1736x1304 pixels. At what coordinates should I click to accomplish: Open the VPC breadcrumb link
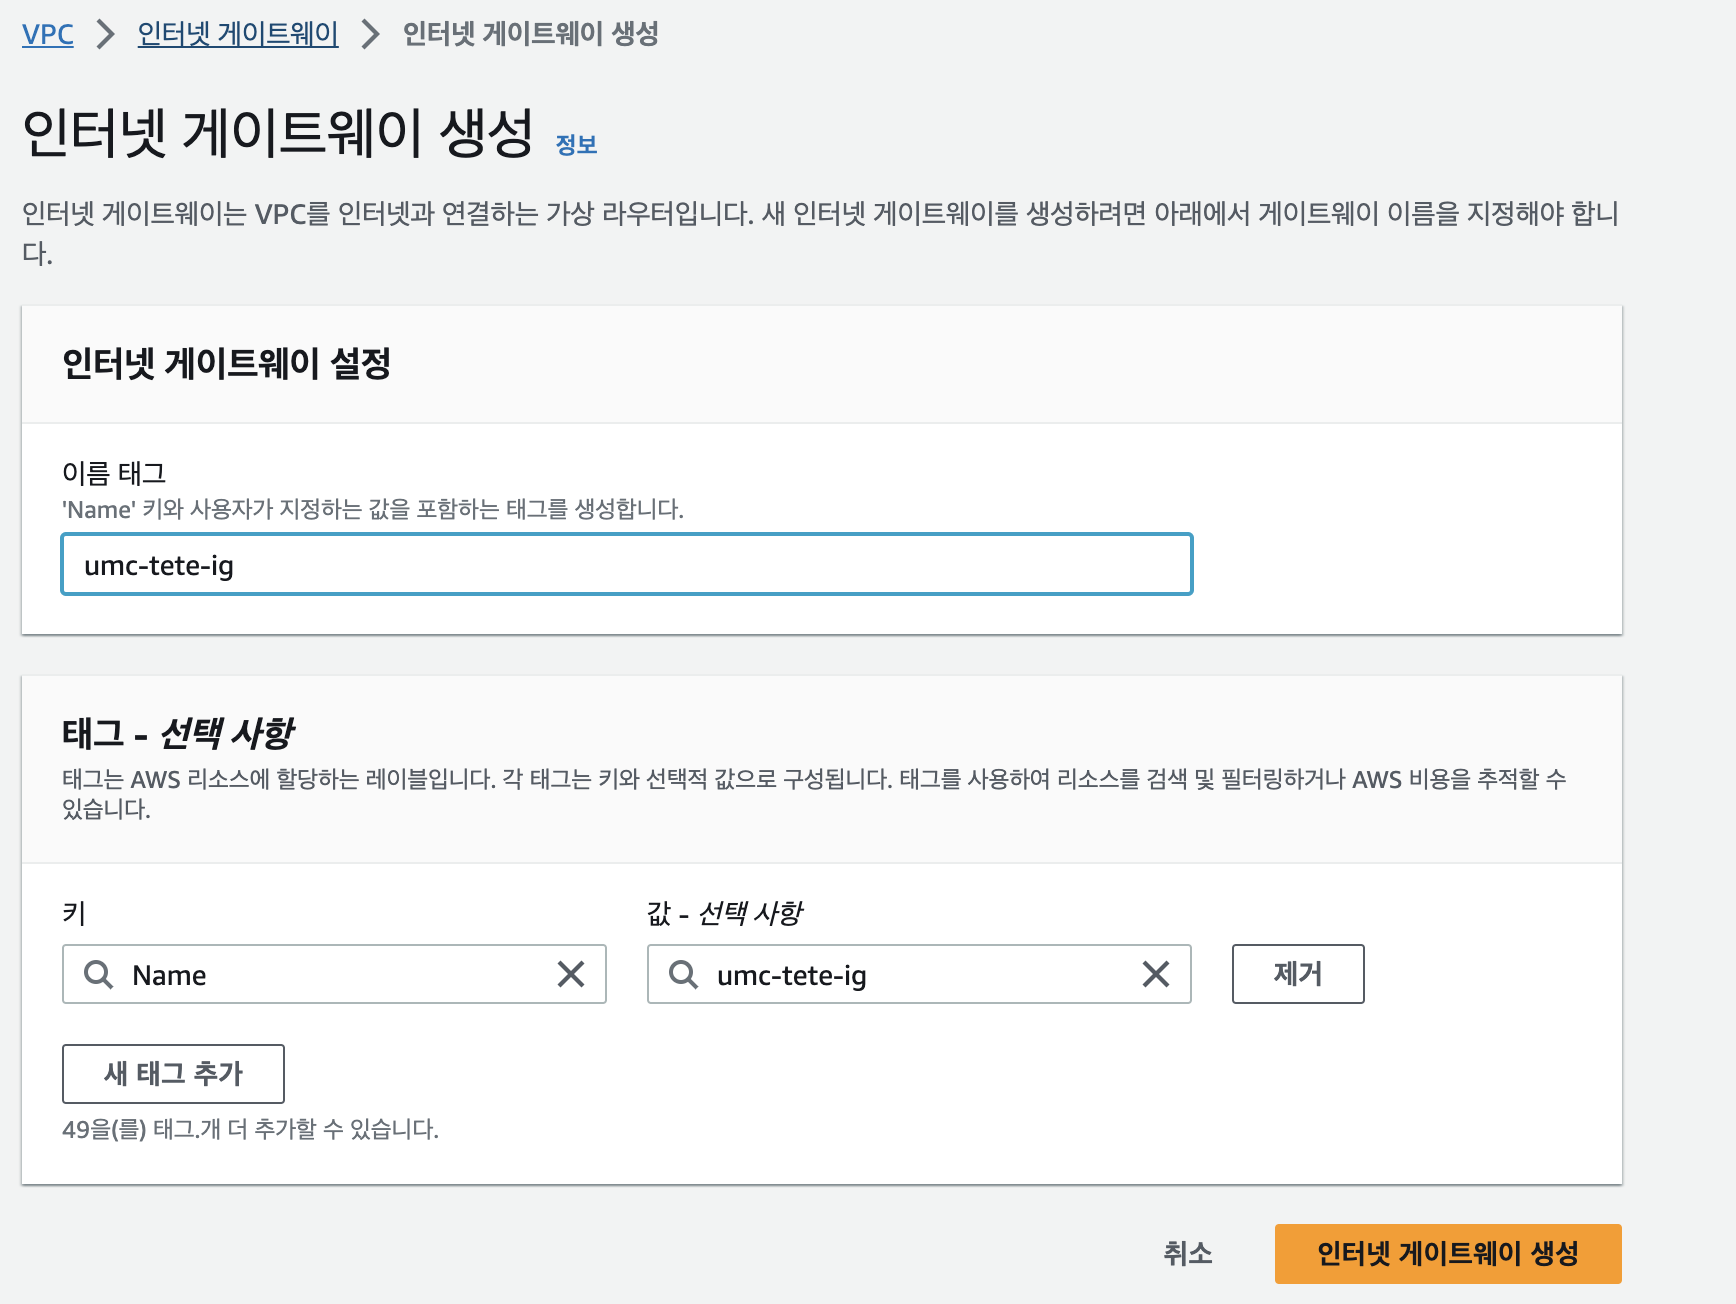click(x=48, y=34)
